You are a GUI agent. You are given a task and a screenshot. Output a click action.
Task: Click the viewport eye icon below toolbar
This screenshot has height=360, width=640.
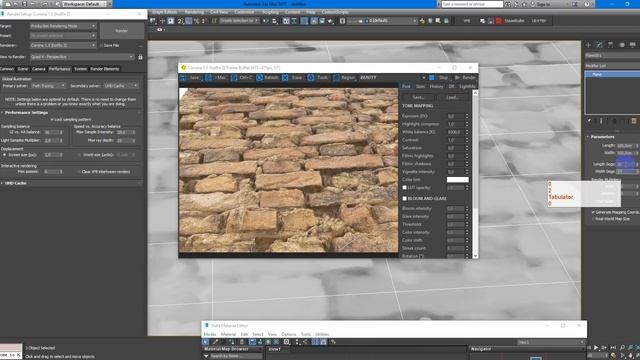click(160, 30)
